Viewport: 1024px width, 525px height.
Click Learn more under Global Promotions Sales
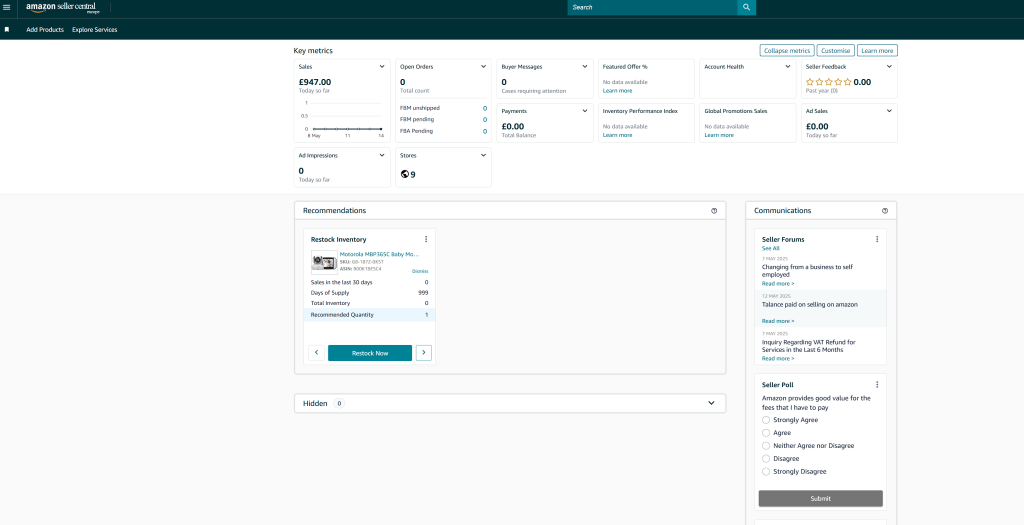pyautogui.click(x=719, y=135)
